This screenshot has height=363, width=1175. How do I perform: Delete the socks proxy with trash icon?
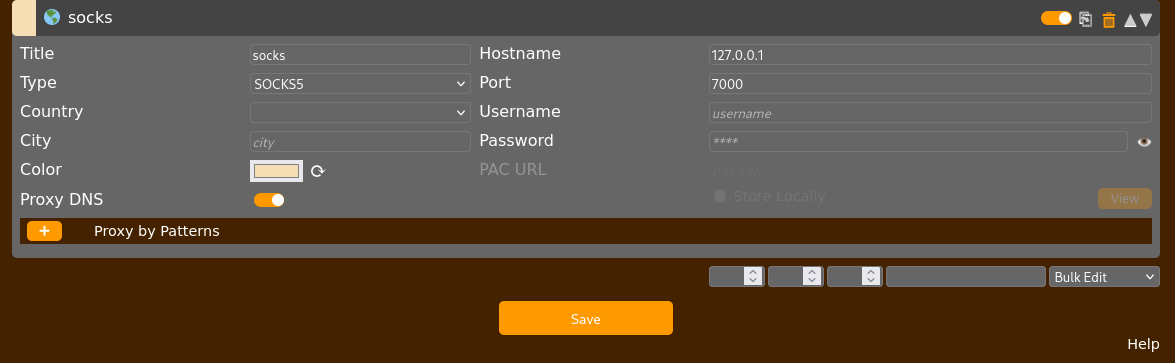1109,20
